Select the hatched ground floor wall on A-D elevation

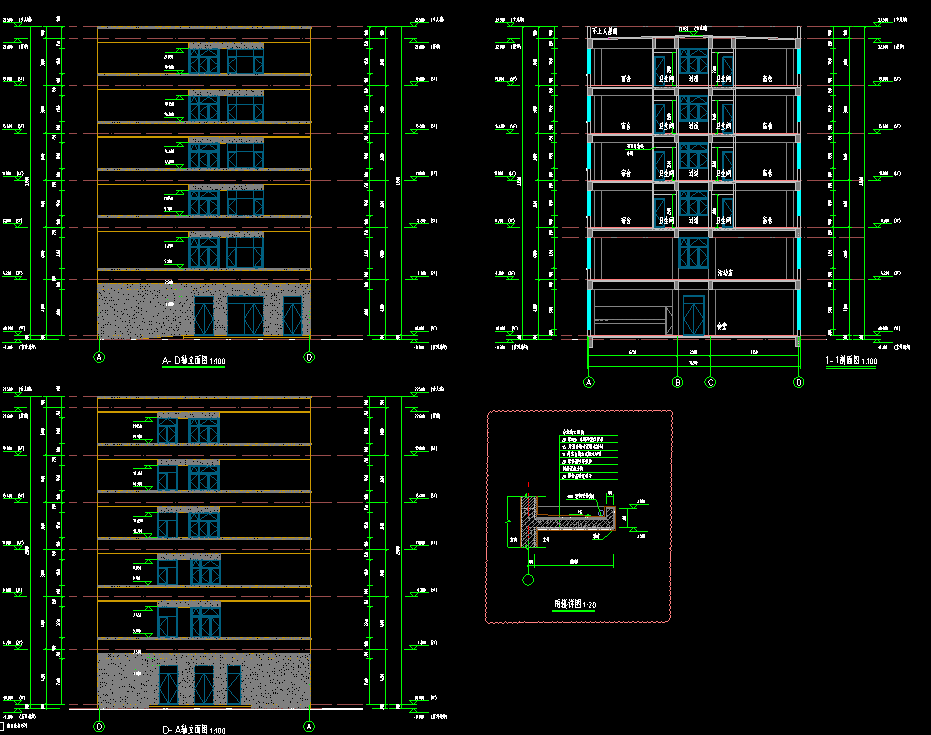click(x=140, y=310)
